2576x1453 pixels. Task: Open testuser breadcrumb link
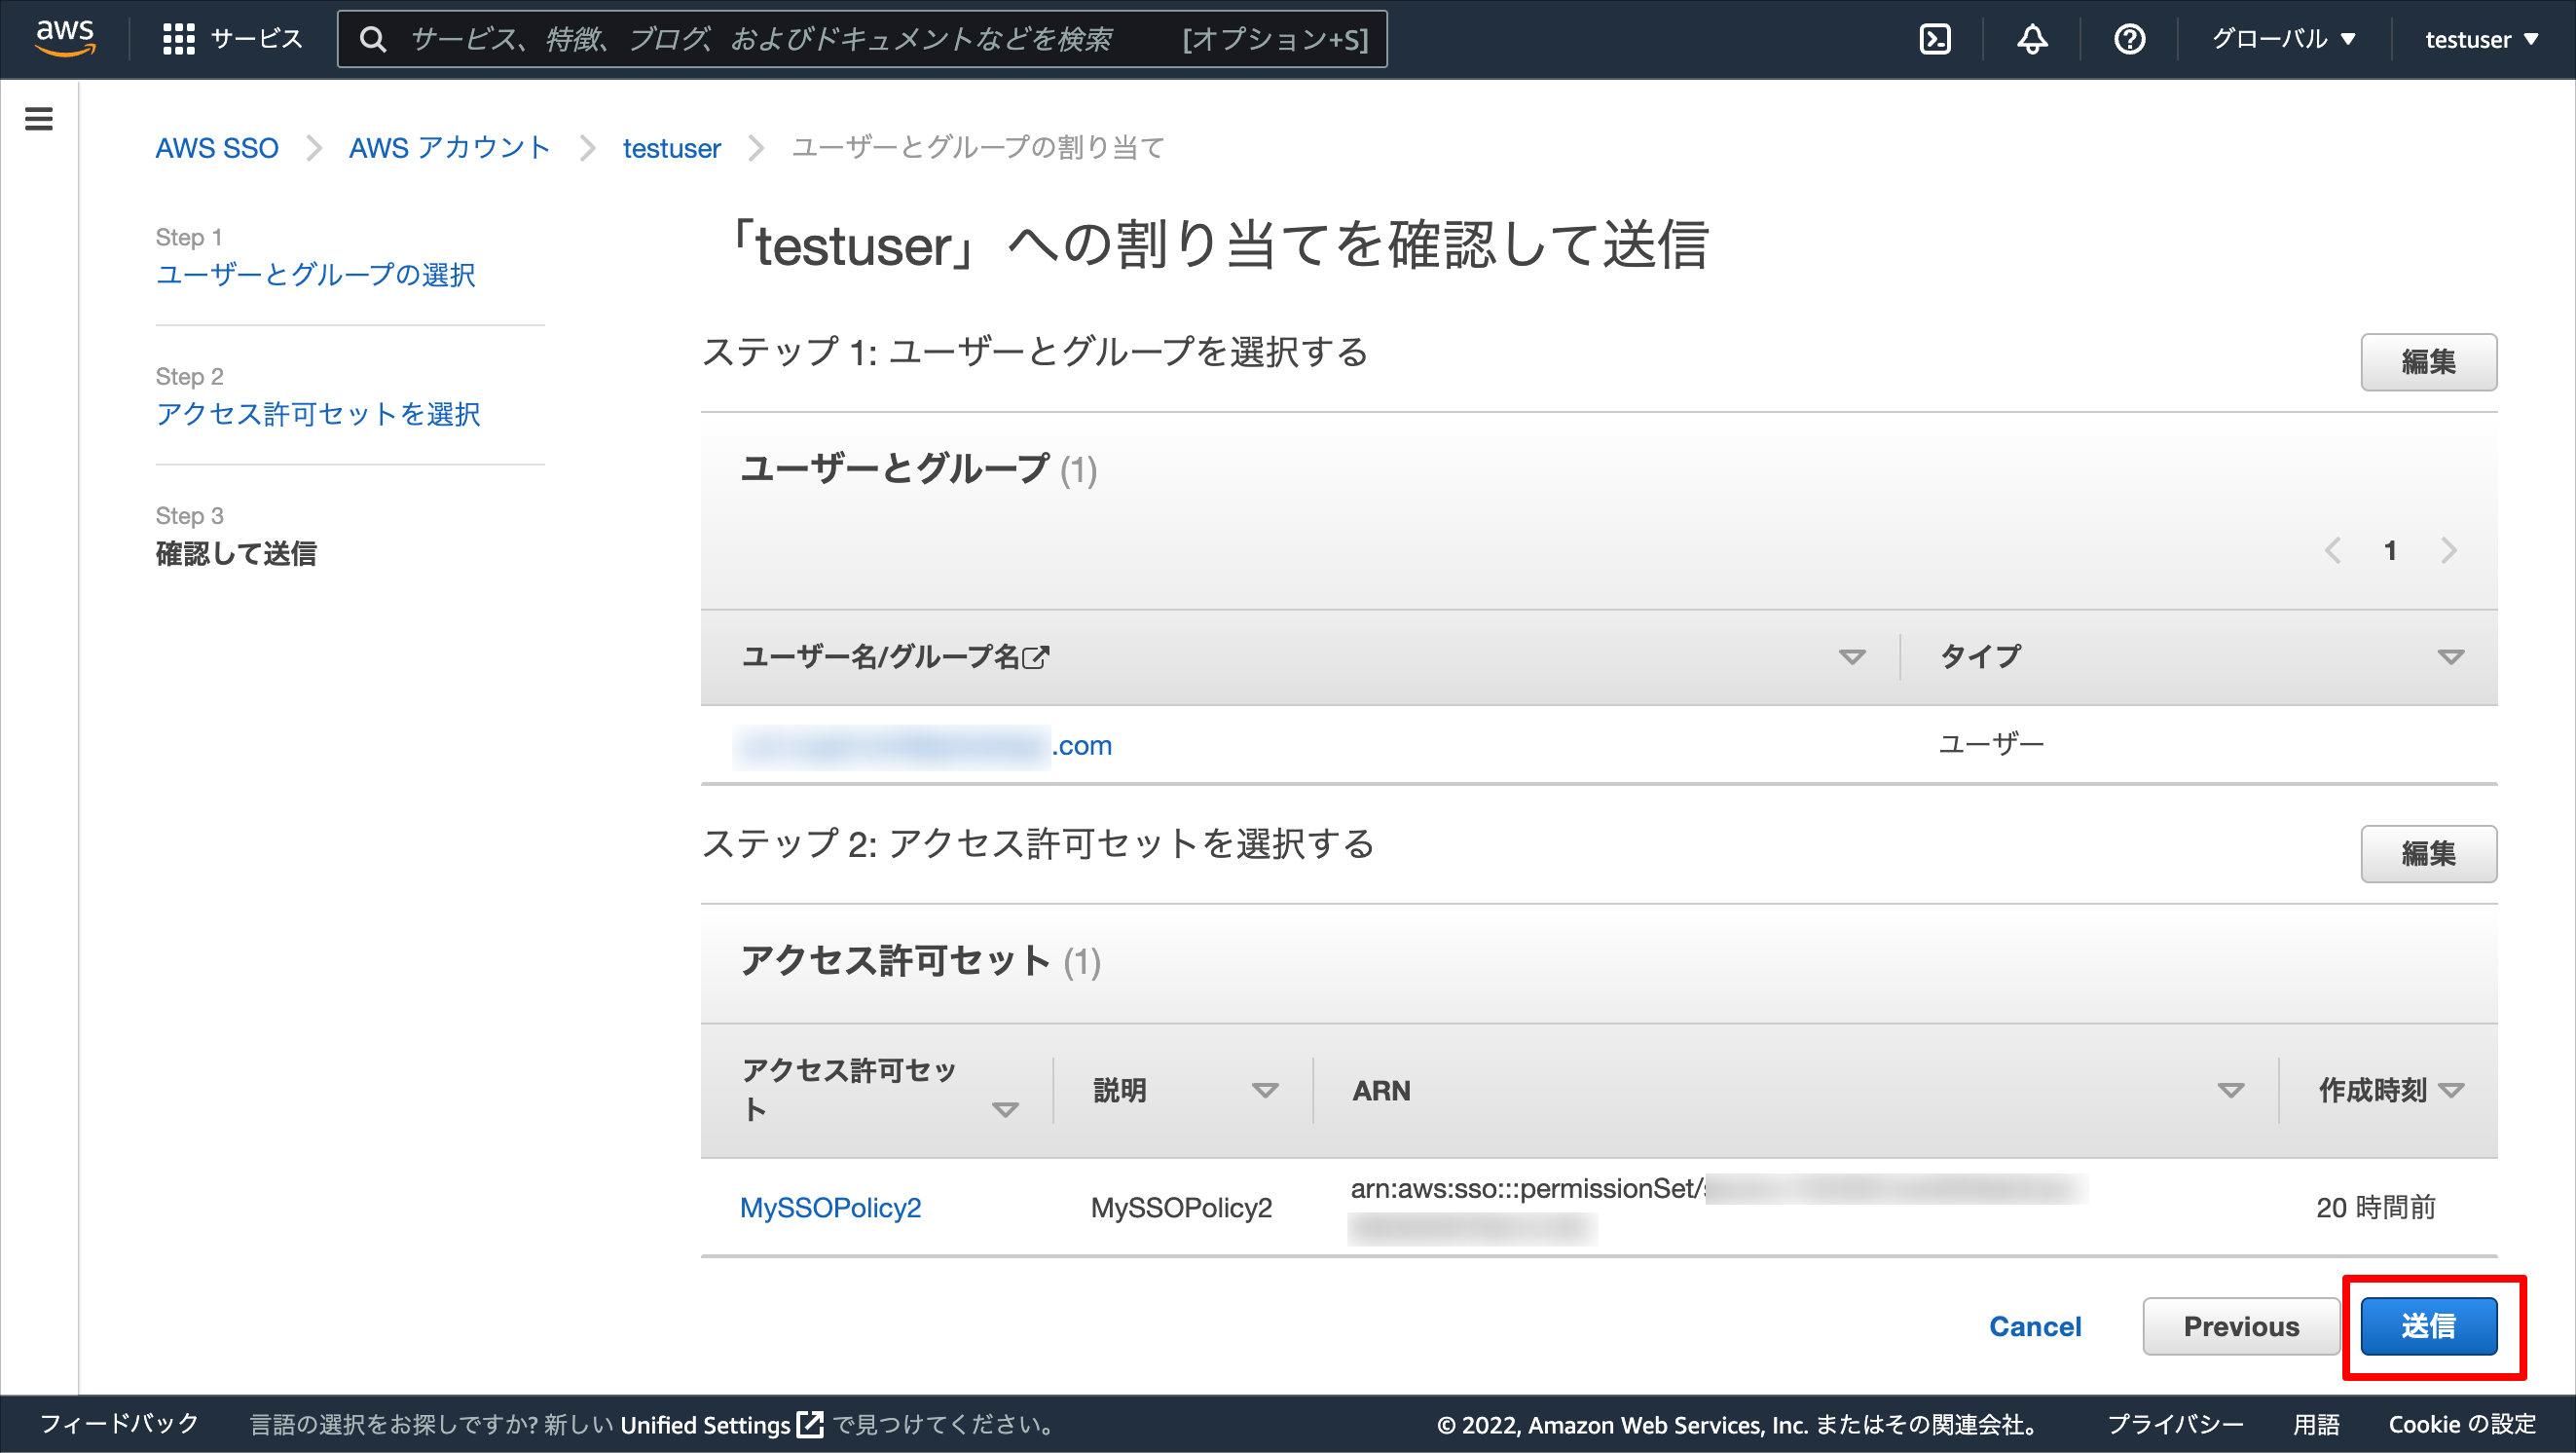(x=671, y=148)
